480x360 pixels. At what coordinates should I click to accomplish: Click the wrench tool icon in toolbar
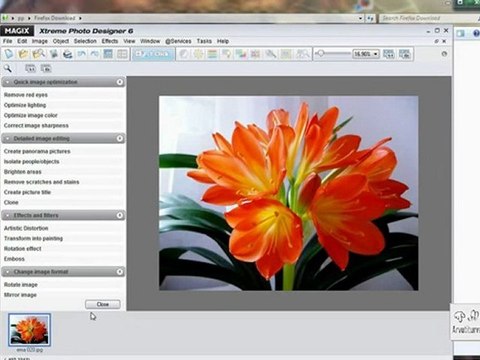(x=271, y=54)
